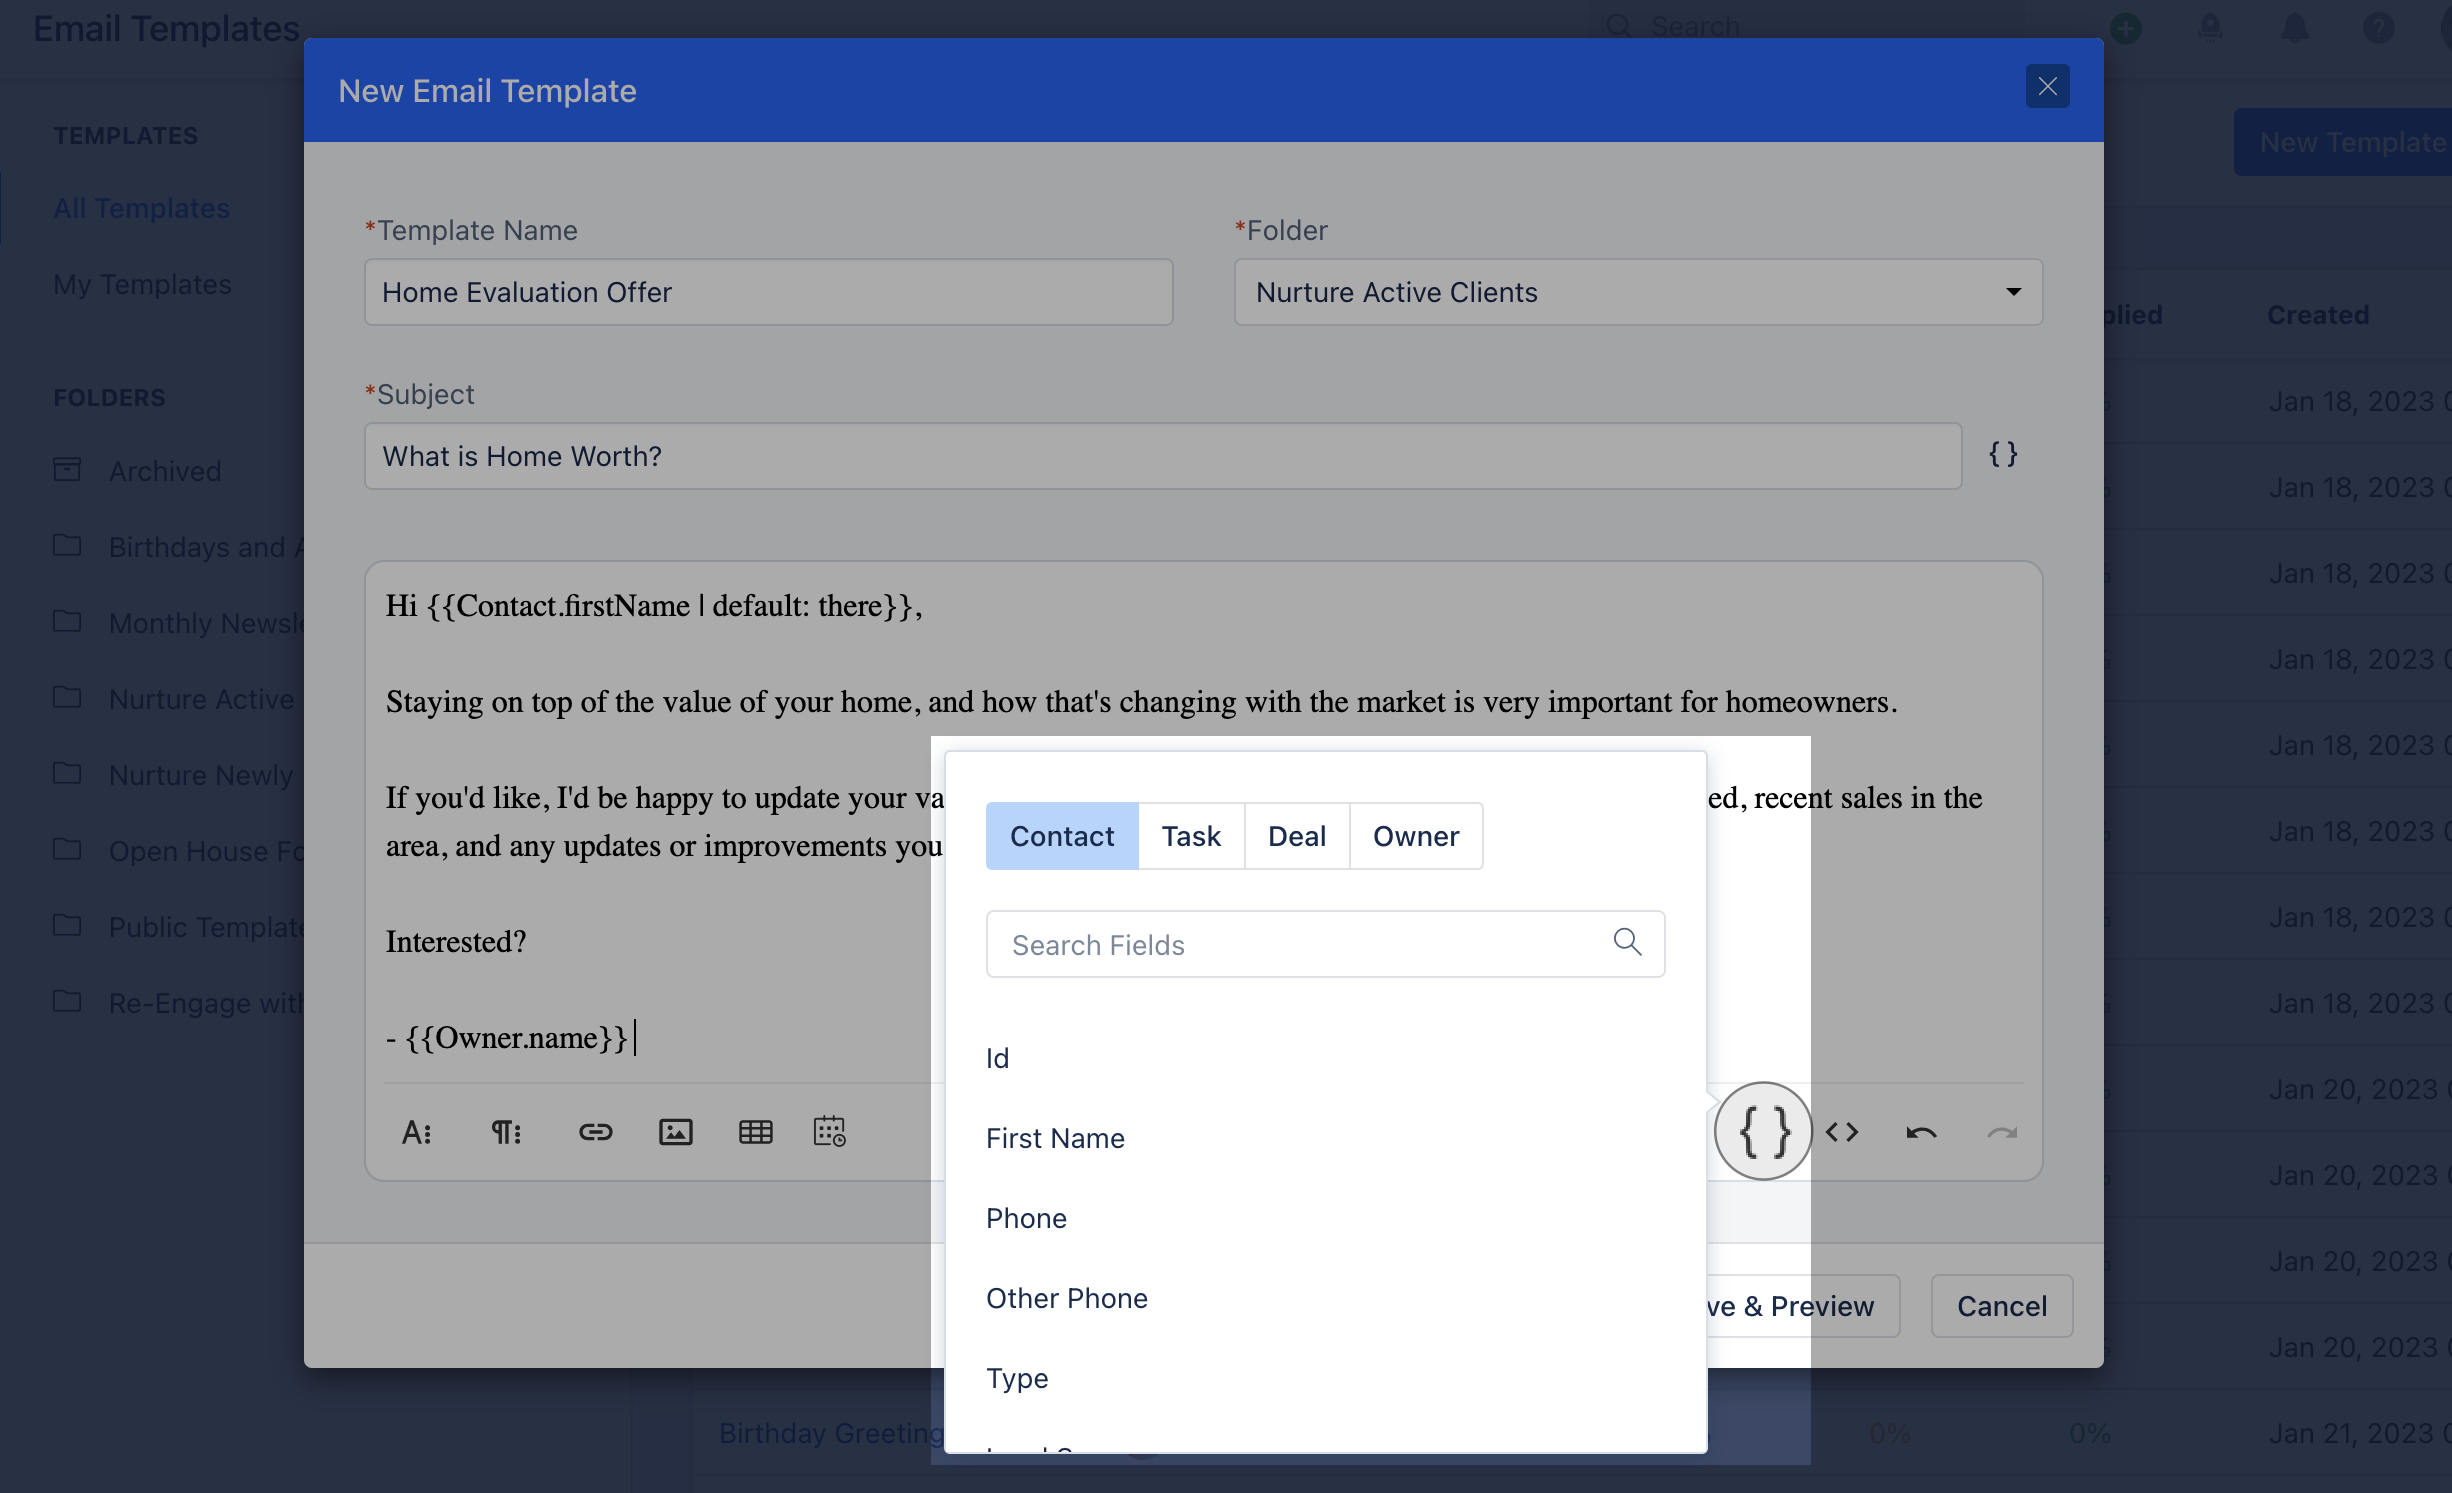
Task: Insert a table via editor toolbar
Action: (755, 1132)
